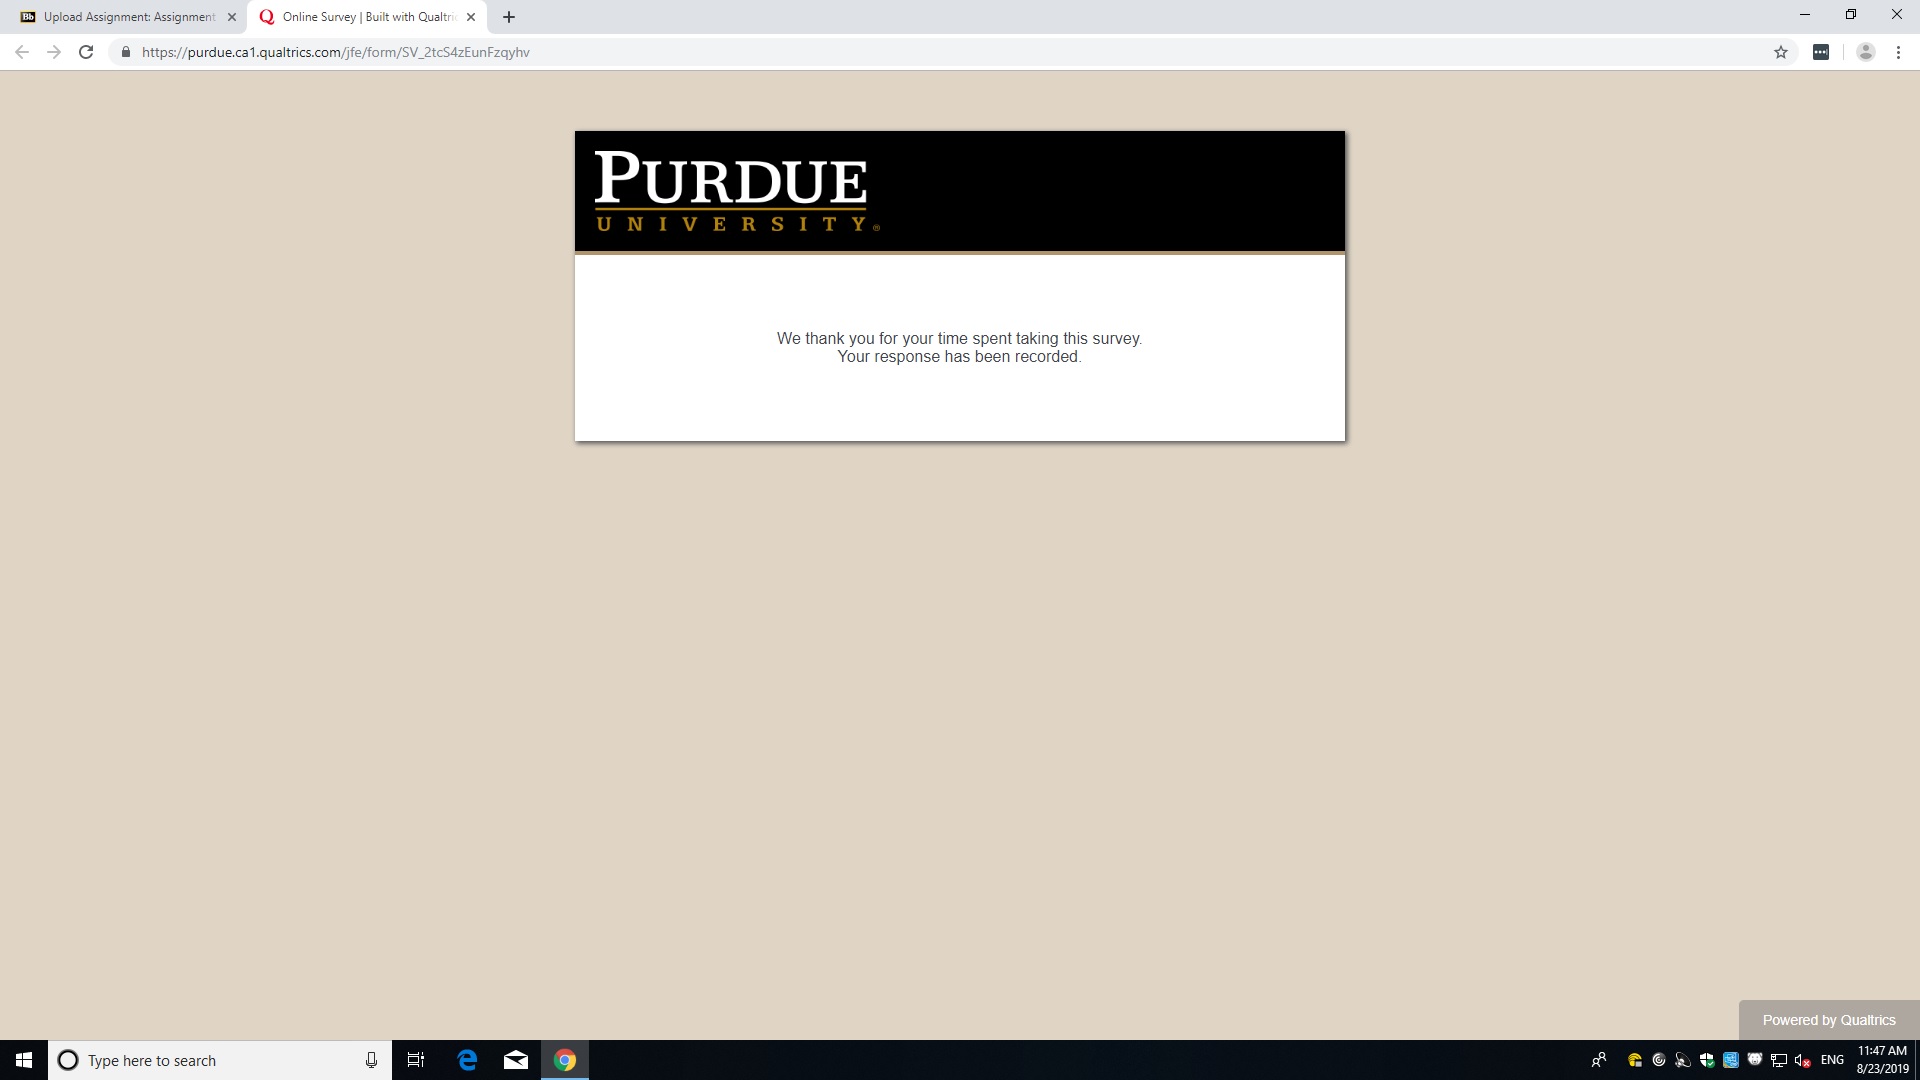Screen dimensions: 1920x1080
Task: Click the microphone icon in the search box
Action: (370, 1059)
